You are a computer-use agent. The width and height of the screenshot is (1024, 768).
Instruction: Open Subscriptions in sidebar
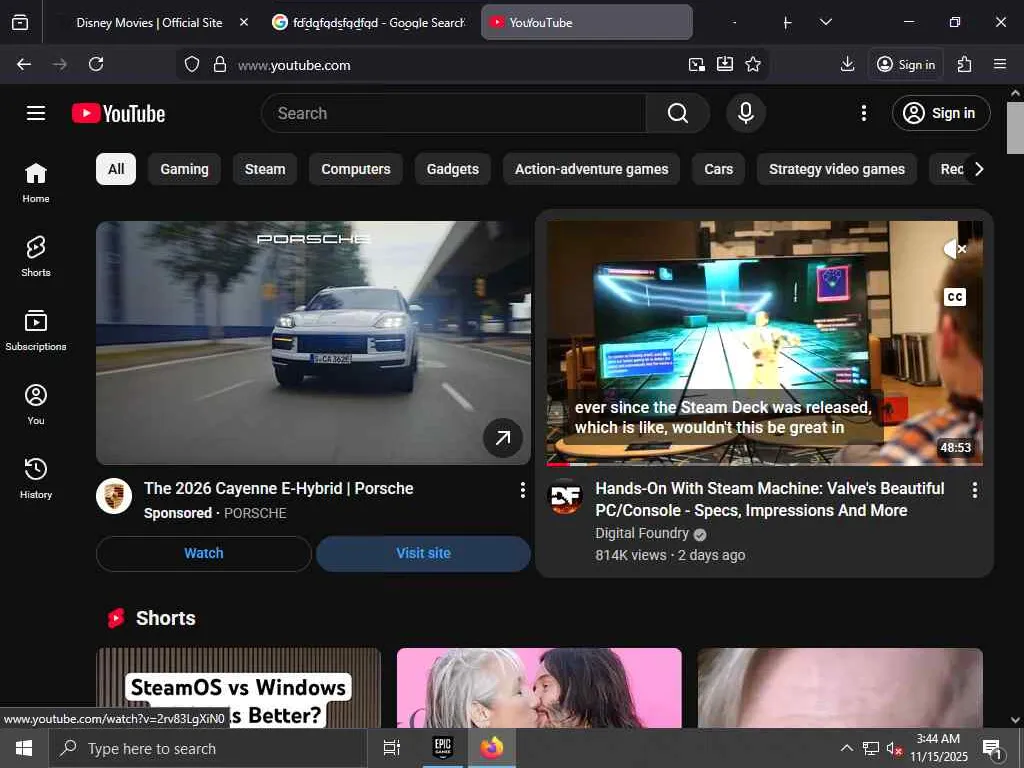click(36, 330)
